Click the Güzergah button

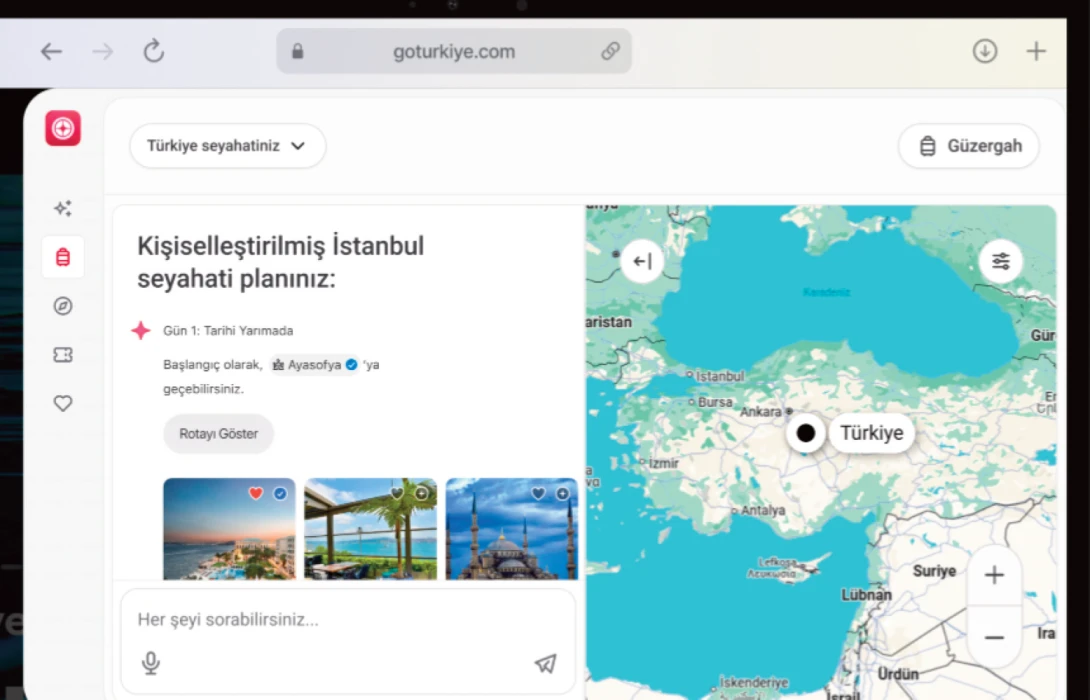point(968,146)
